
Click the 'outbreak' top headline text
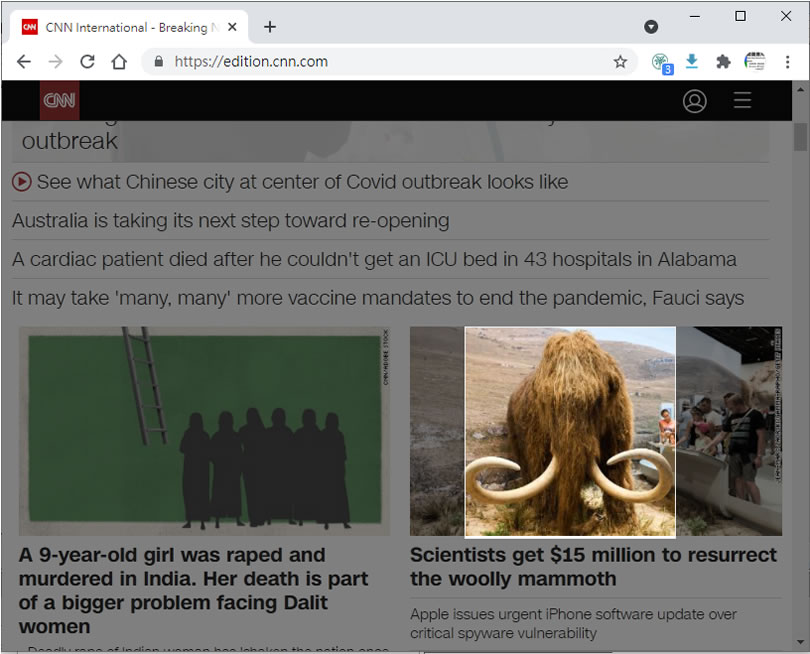pos(70,142)
